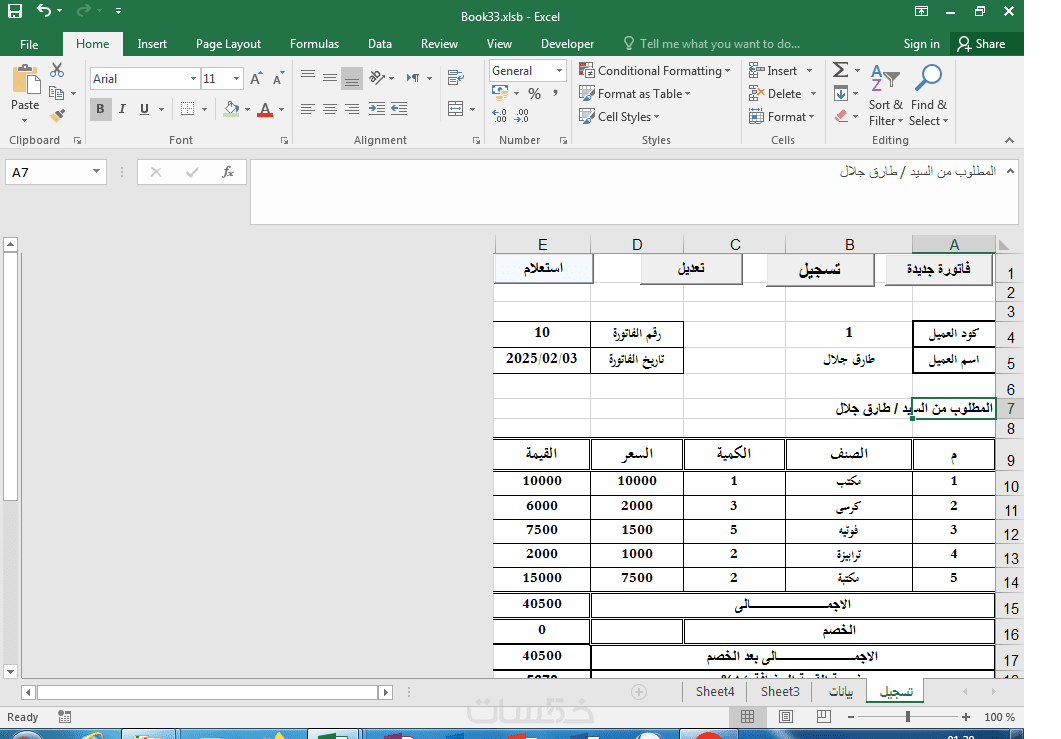Switch to the بيانات sheet tab
This screenshot has height=739, width=1061.
tap(841, 692)
